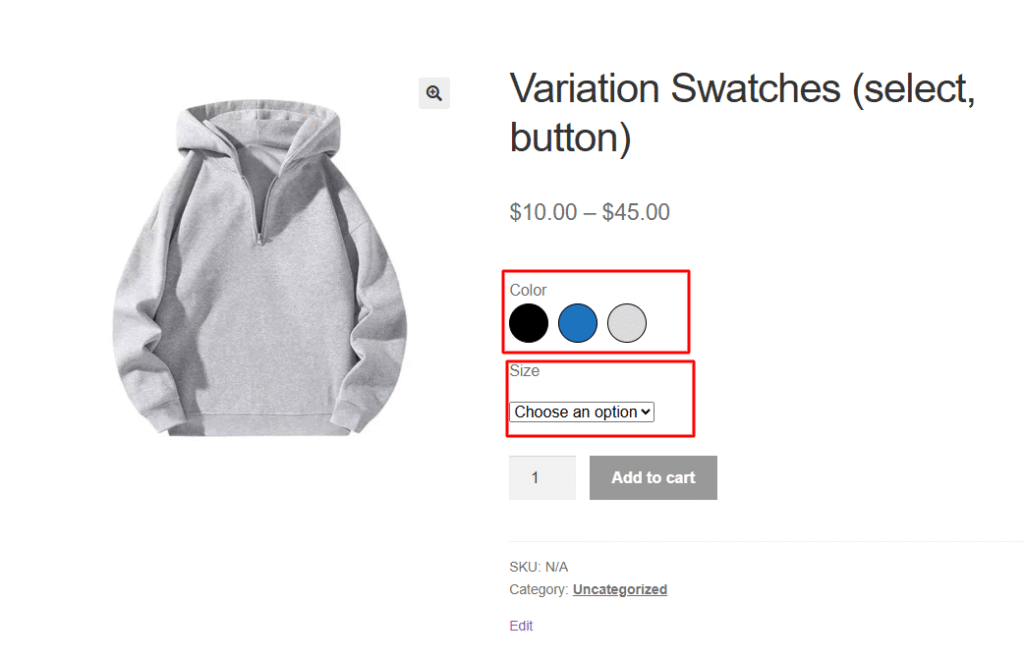The image size is (1024, 659).
Task: Click the Color attribute label
Action: (528, 290)
